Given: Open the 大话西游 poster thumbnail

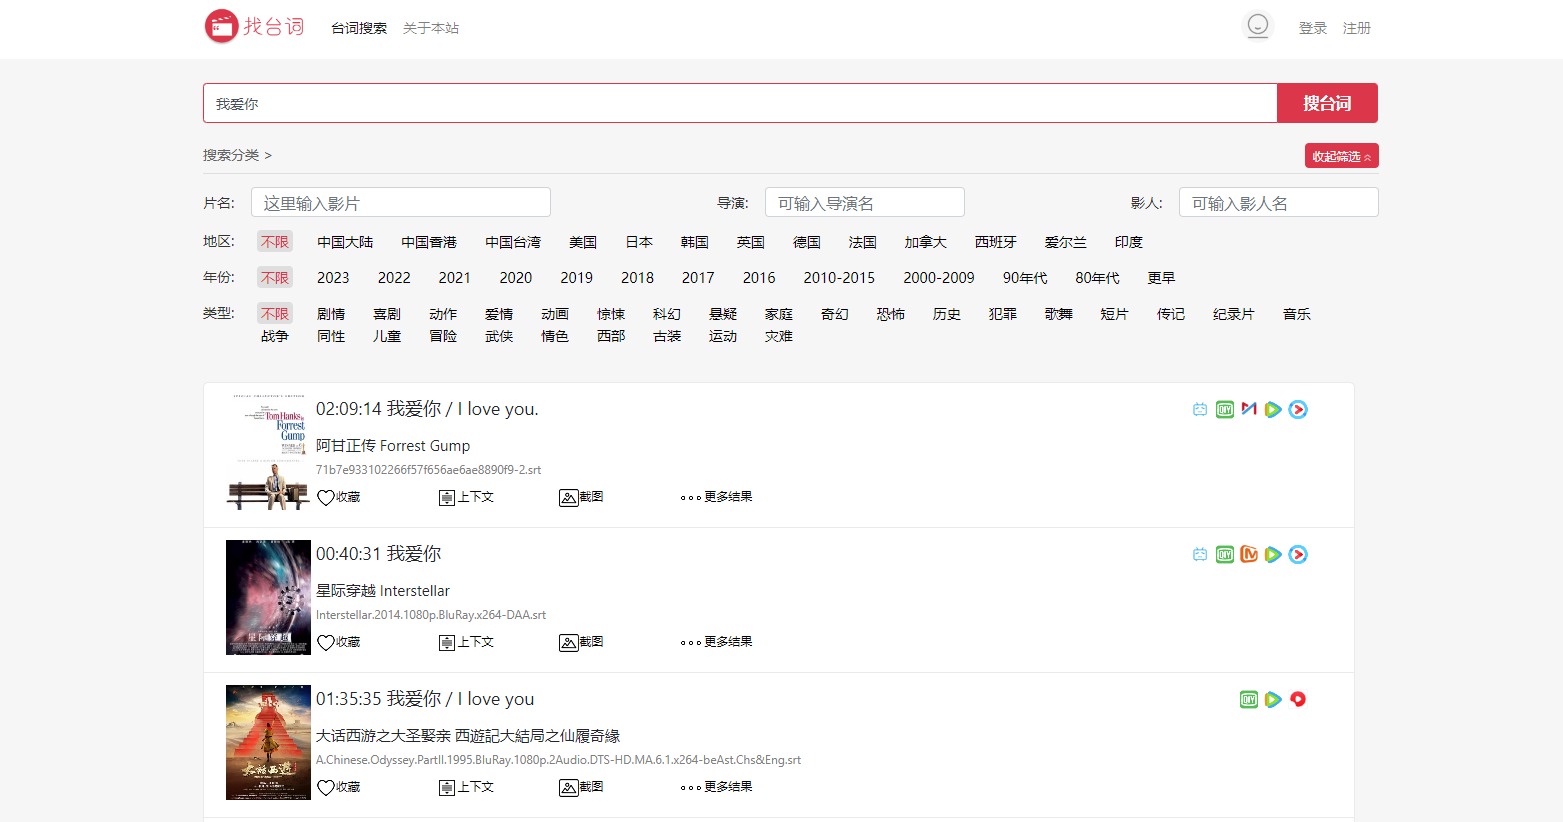Looking at the screenshot, I should 268,742.
